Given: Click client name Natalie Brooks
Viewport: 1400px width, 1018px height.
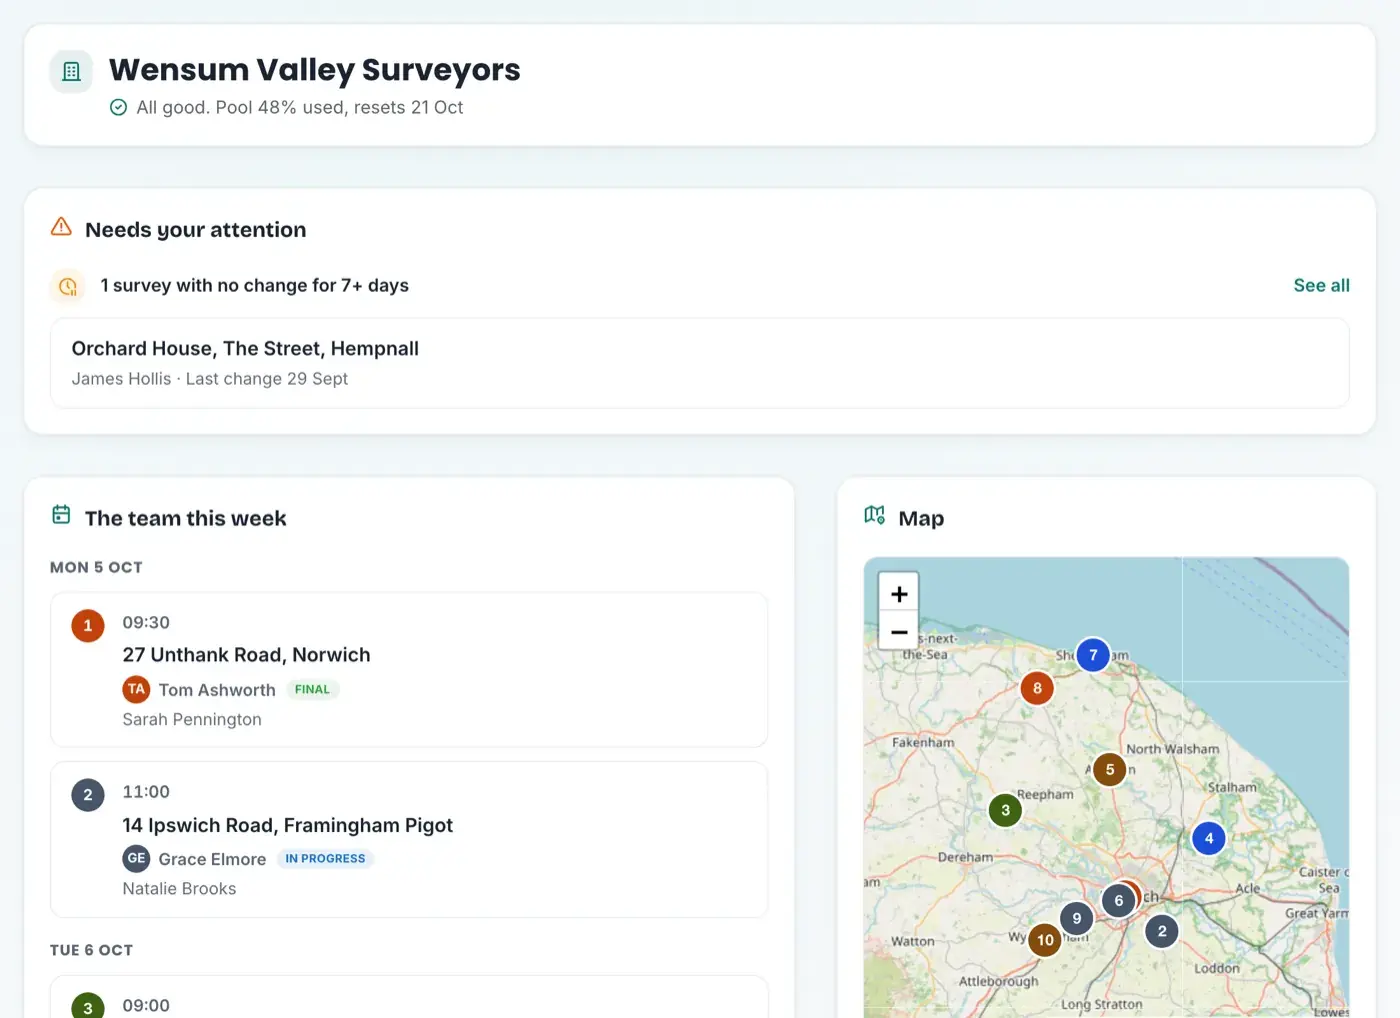Looking at the screenshot, I should click(179, 888).
